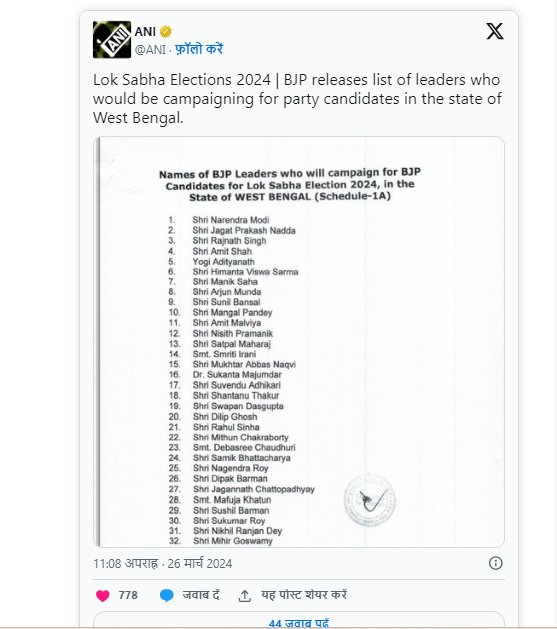
Task: Click the official stamp in the document image
Action: tap(369, 500)
